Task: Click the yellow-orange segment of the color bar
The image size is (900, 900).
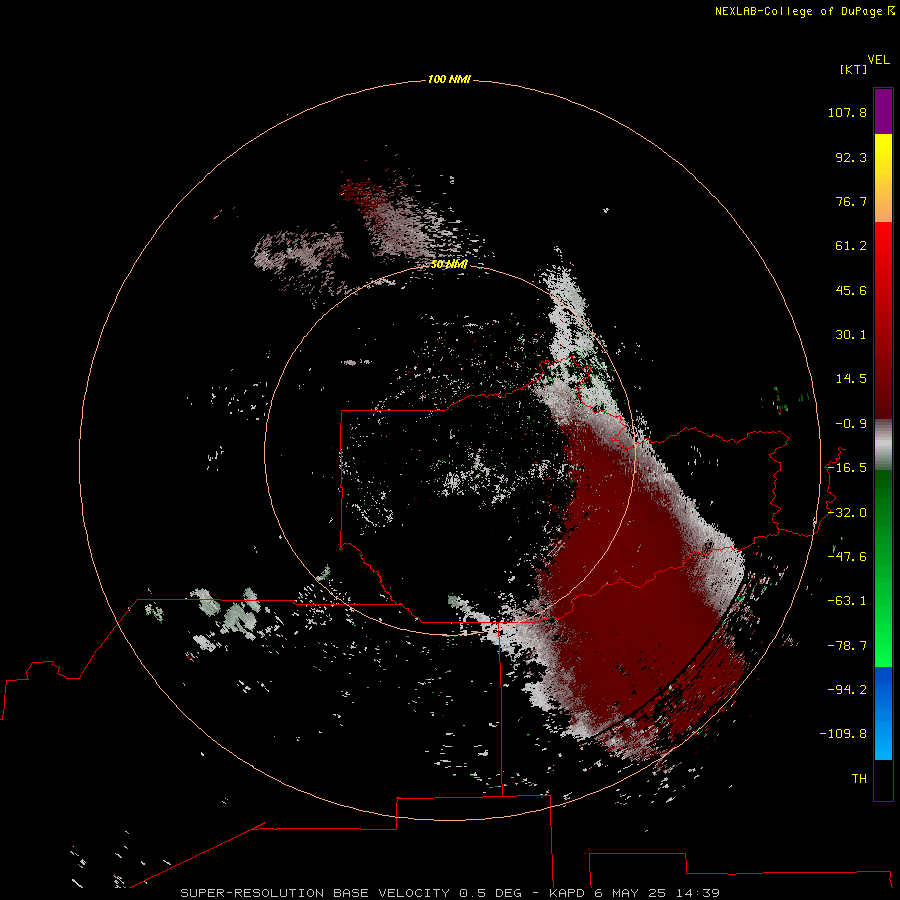Action: 883,178
